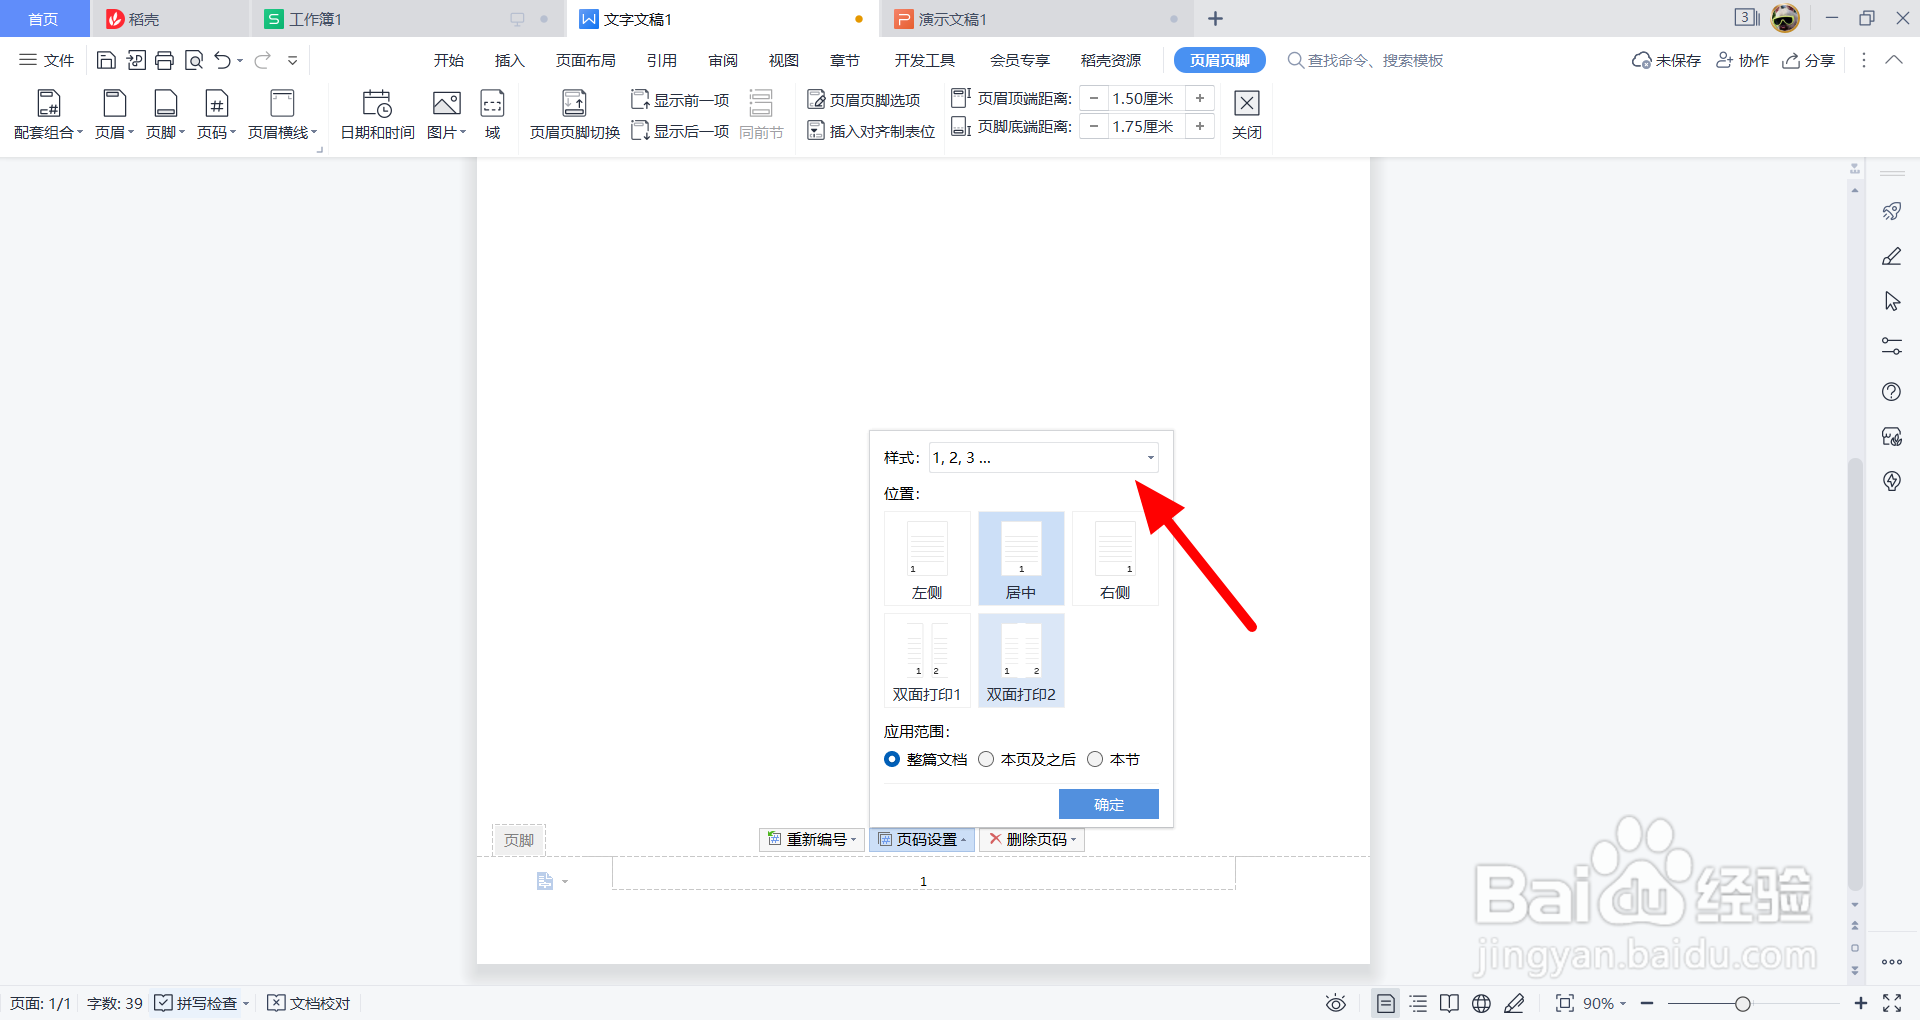Image resolution: width=1920 pixels, height=1020 pixels.
Task: Open 页眉页脚选项 settings
Action: [866, 99]
